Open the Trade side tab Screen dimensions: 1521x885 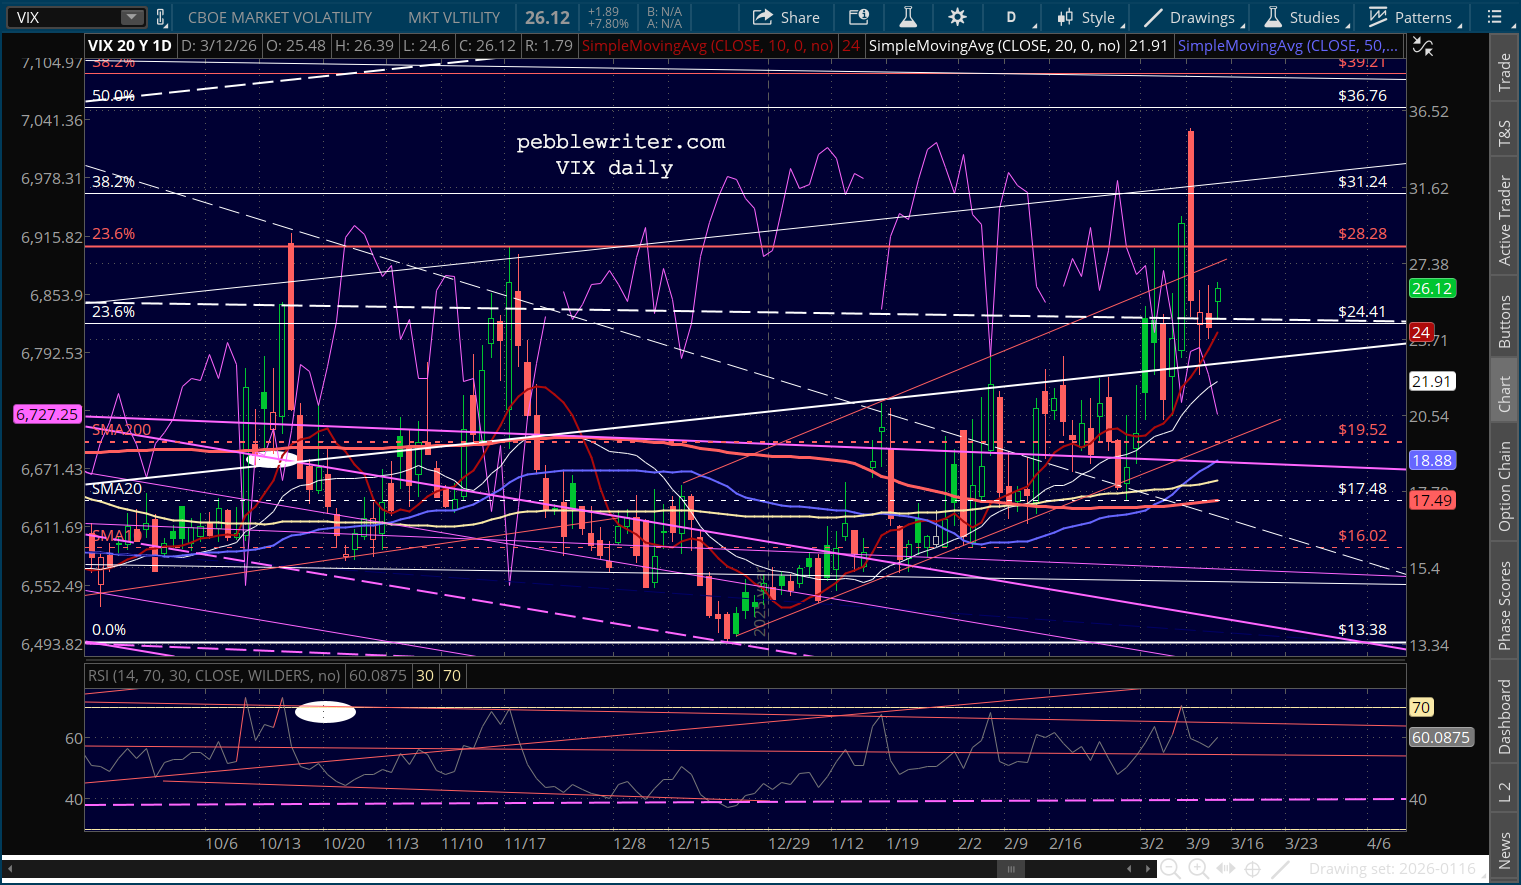point(1504,72)
